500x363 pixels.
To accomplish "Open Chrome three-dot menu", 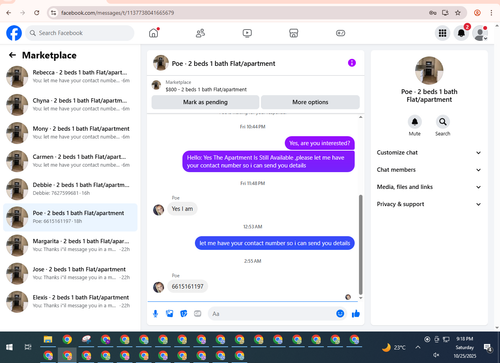I will point(491,13).
